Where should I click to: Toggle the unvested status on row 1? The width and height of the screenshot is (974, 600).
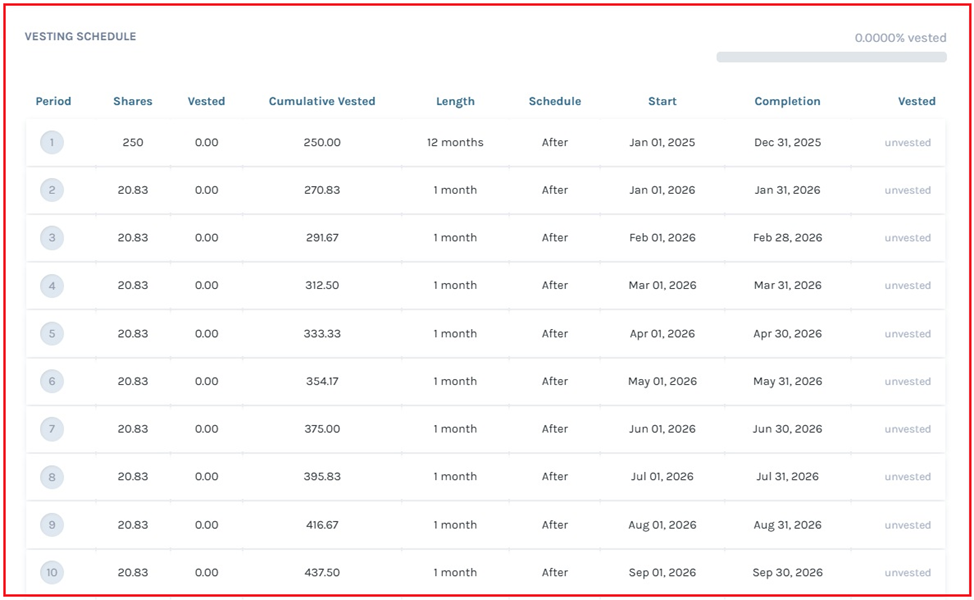(x=908, y=142)
